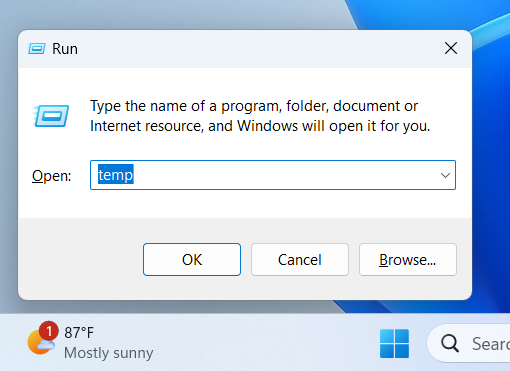This screenshot has height=371, width=510.
Task: Click the Mostly sunny weather text
Action: (x=109, y=353)
